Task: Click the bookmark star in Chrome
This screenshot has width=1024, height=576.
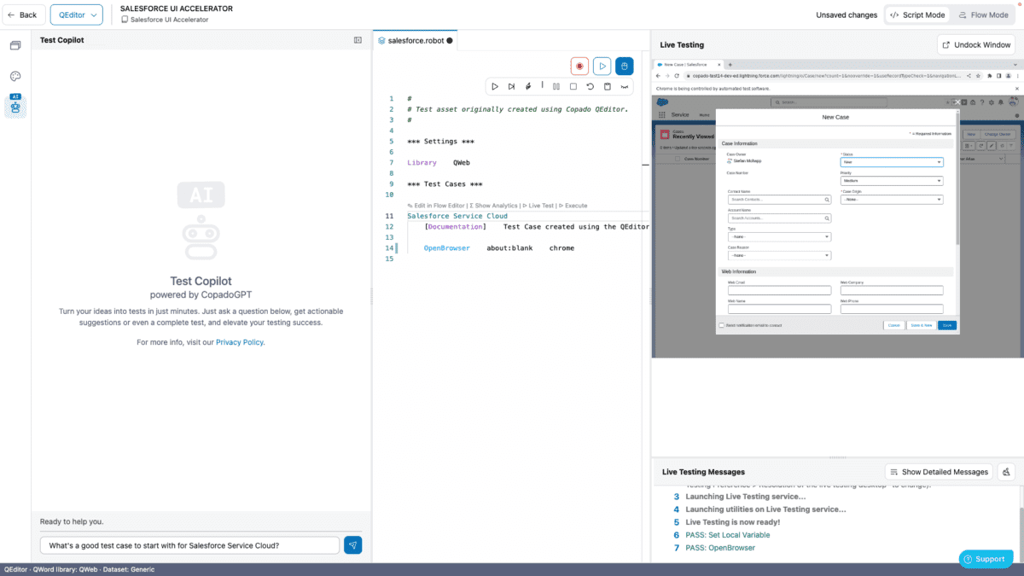Action: click(978, 76)
